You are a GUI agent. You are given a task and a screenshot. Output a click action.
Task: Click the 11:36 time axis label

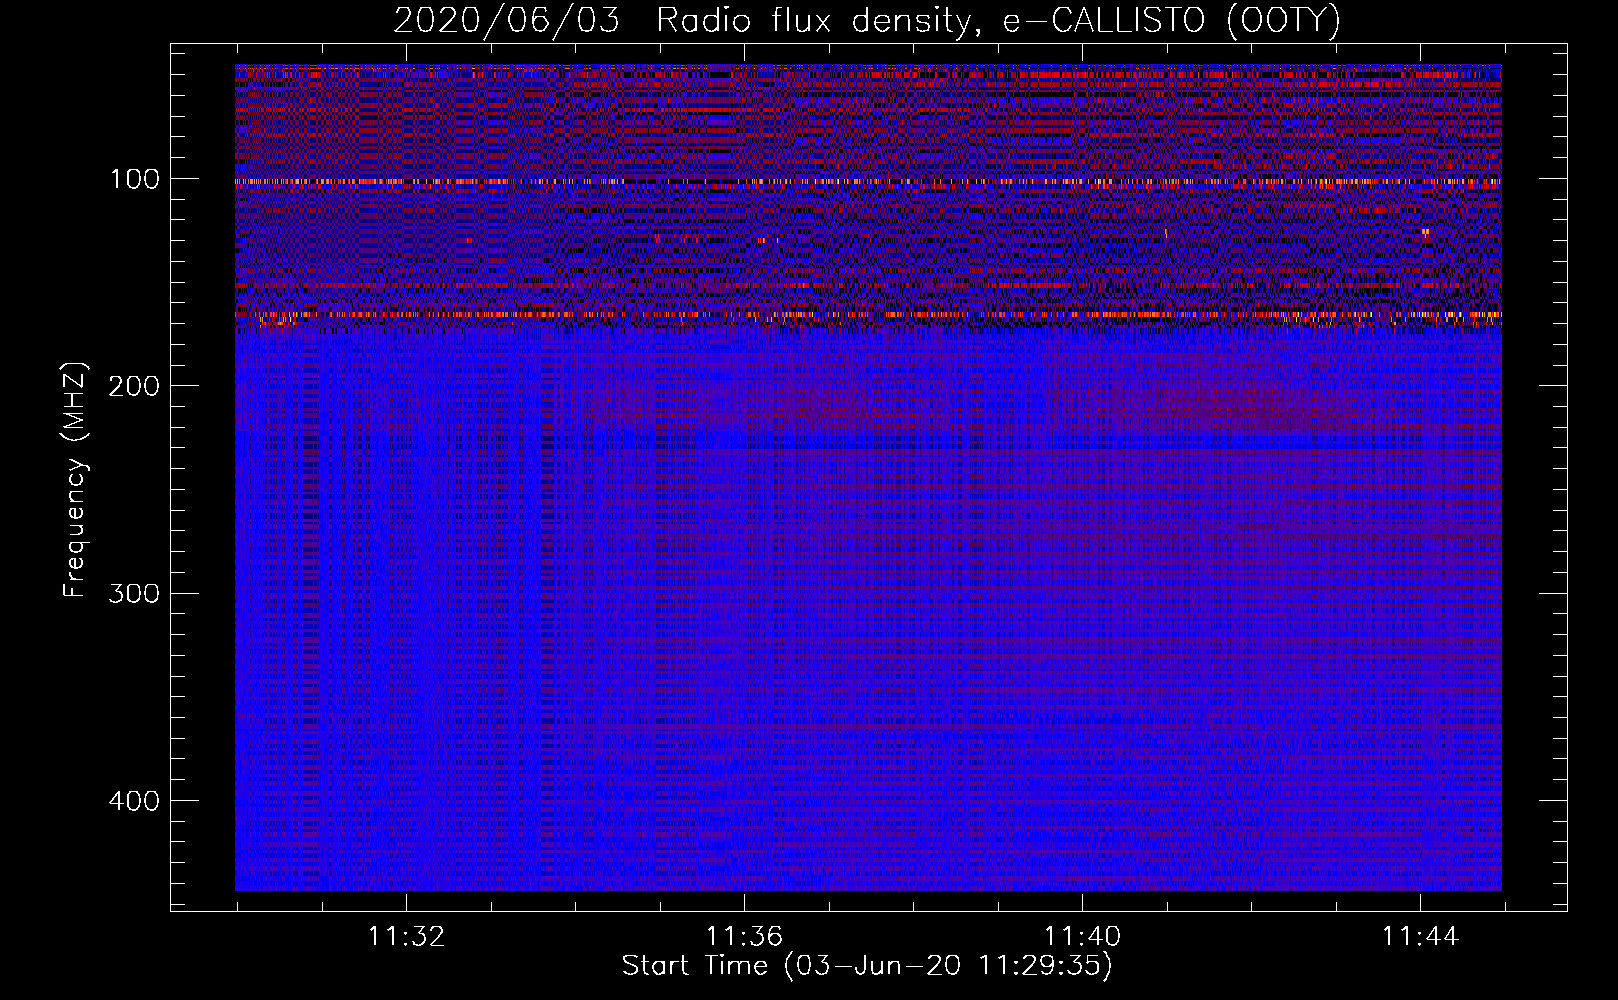pos(744,938)
